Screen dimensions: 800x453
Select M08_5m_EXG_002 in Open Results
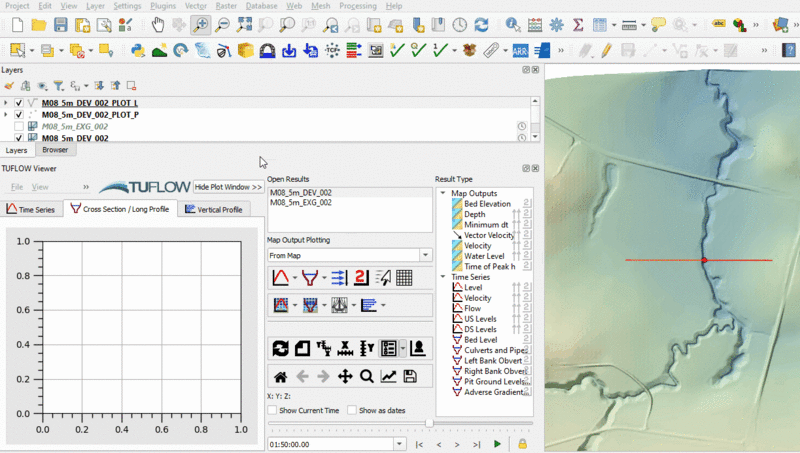click(301, 203)
